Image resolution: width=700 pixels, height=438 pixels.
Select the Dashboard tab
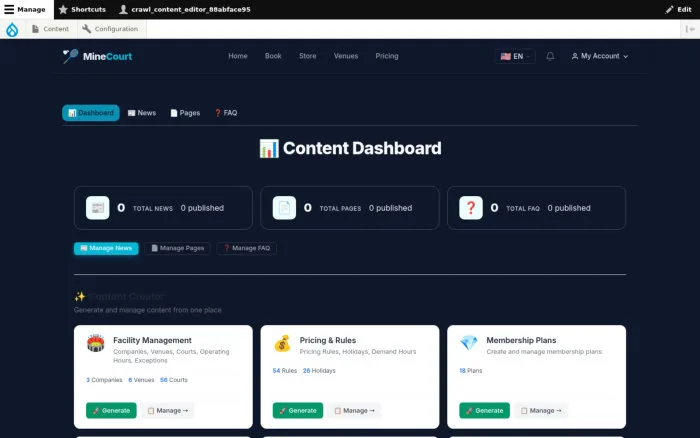[x=91, y=113]
